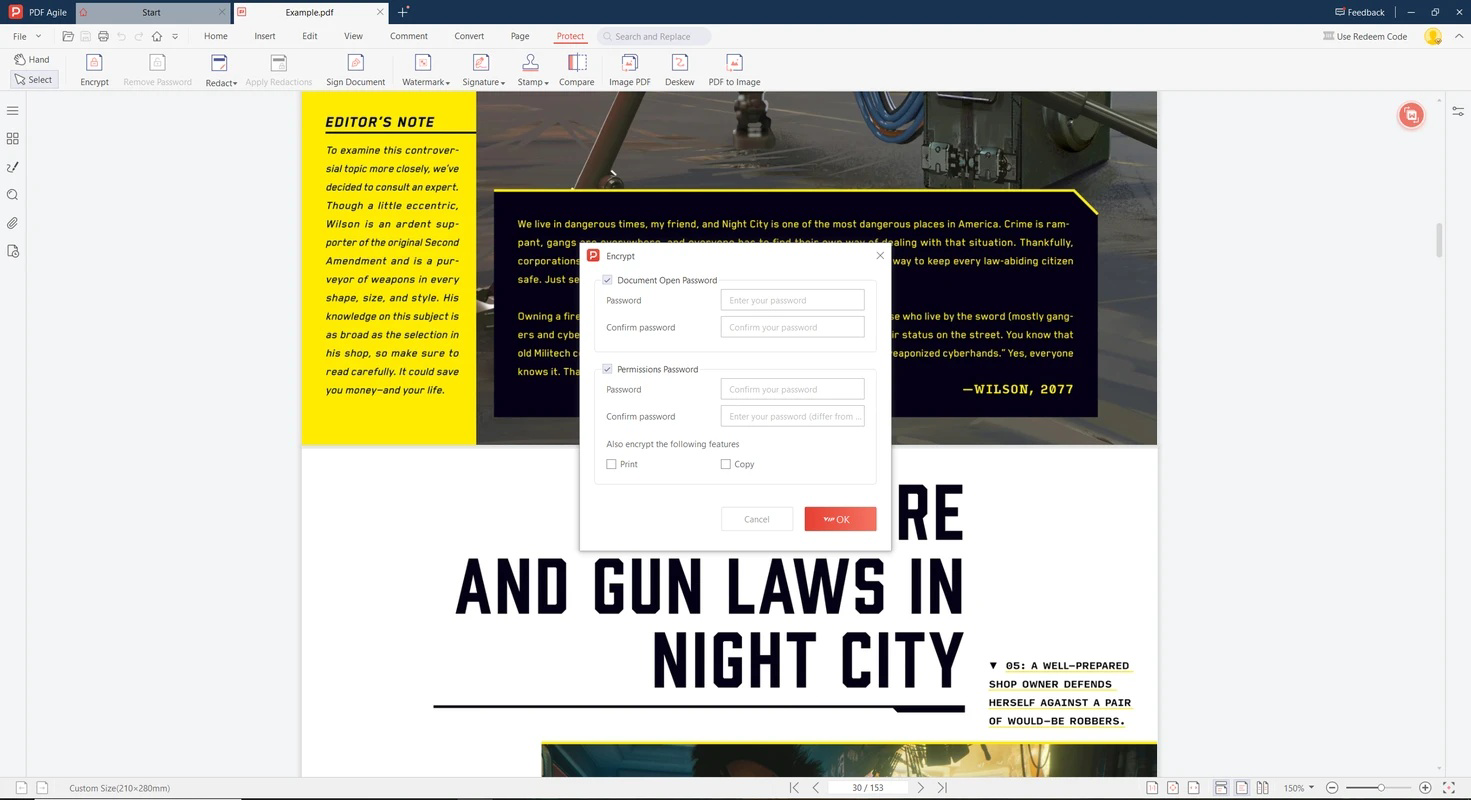Image resolution: width=1471 pixels, height=800 pixels.
Task: Jump to the last page
Action: point(942,788)
